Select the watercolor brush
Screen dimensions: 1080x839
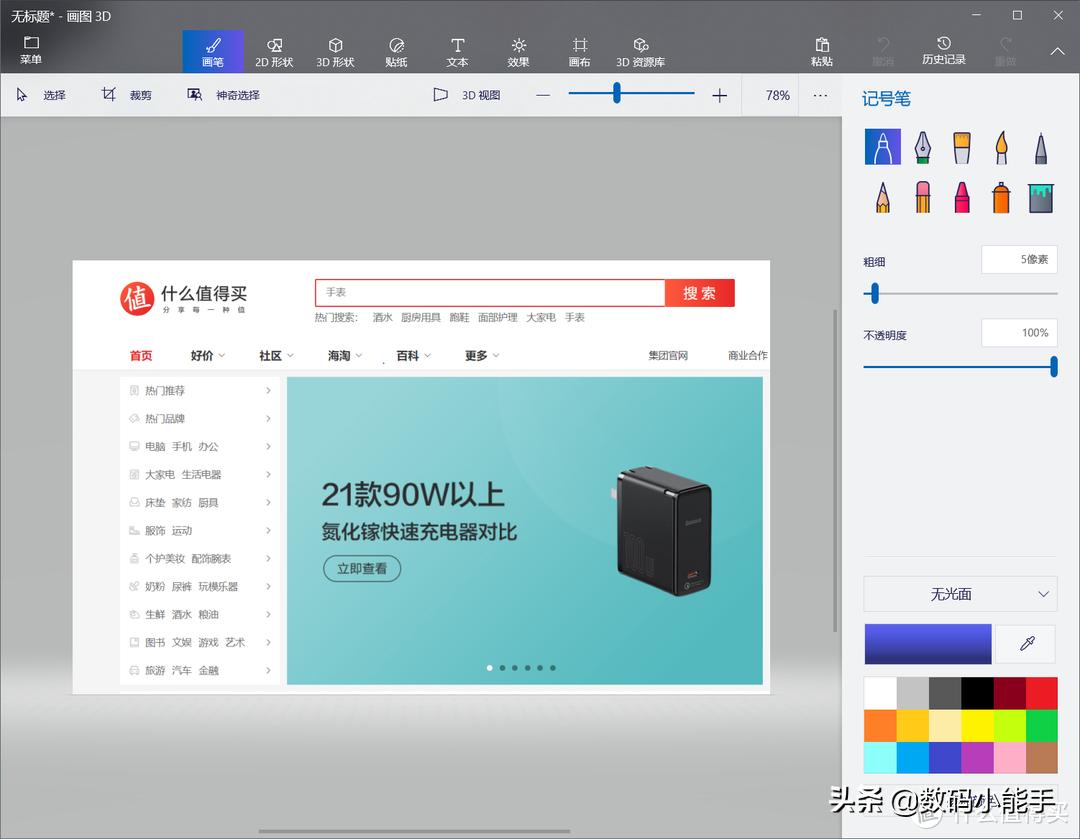pyautogui.click(x=1000, y=146)
